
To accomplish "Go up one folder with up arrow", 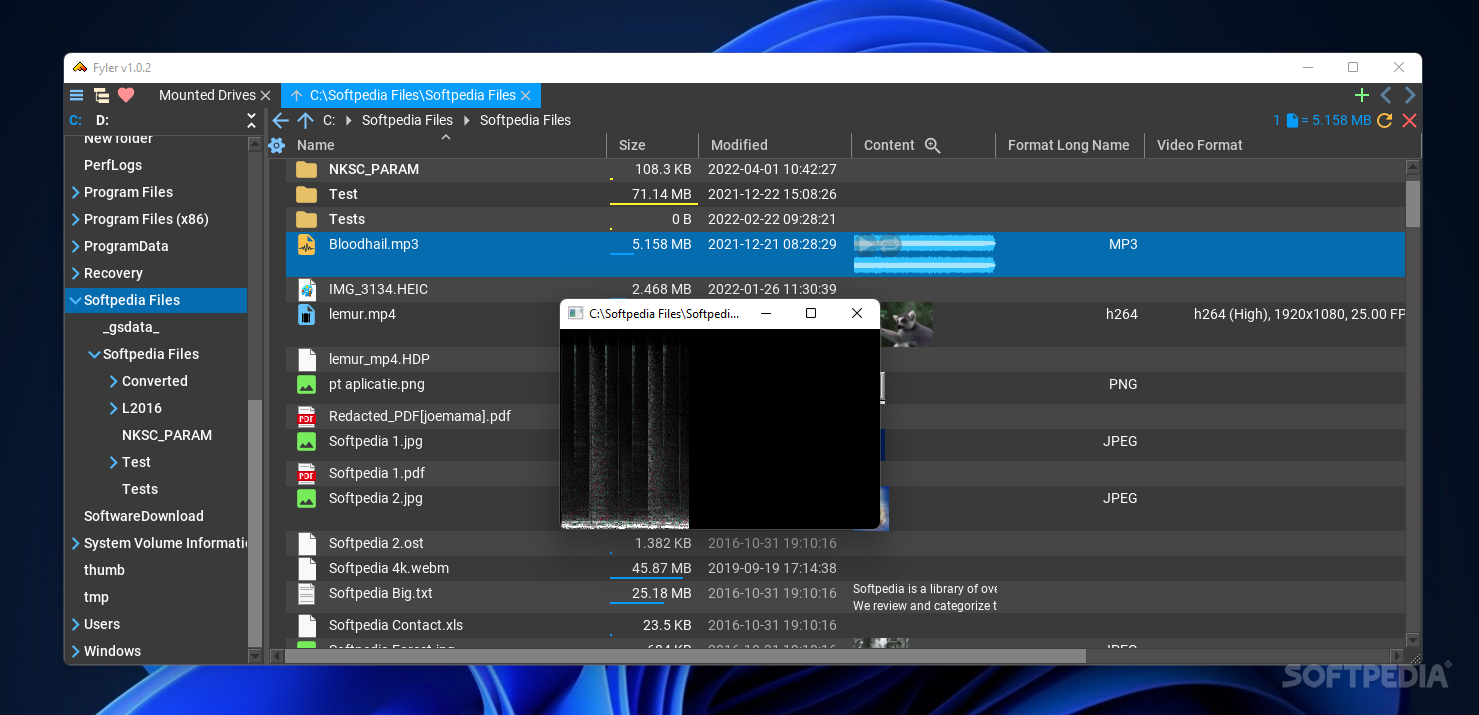I will click(x=305, y=120).
